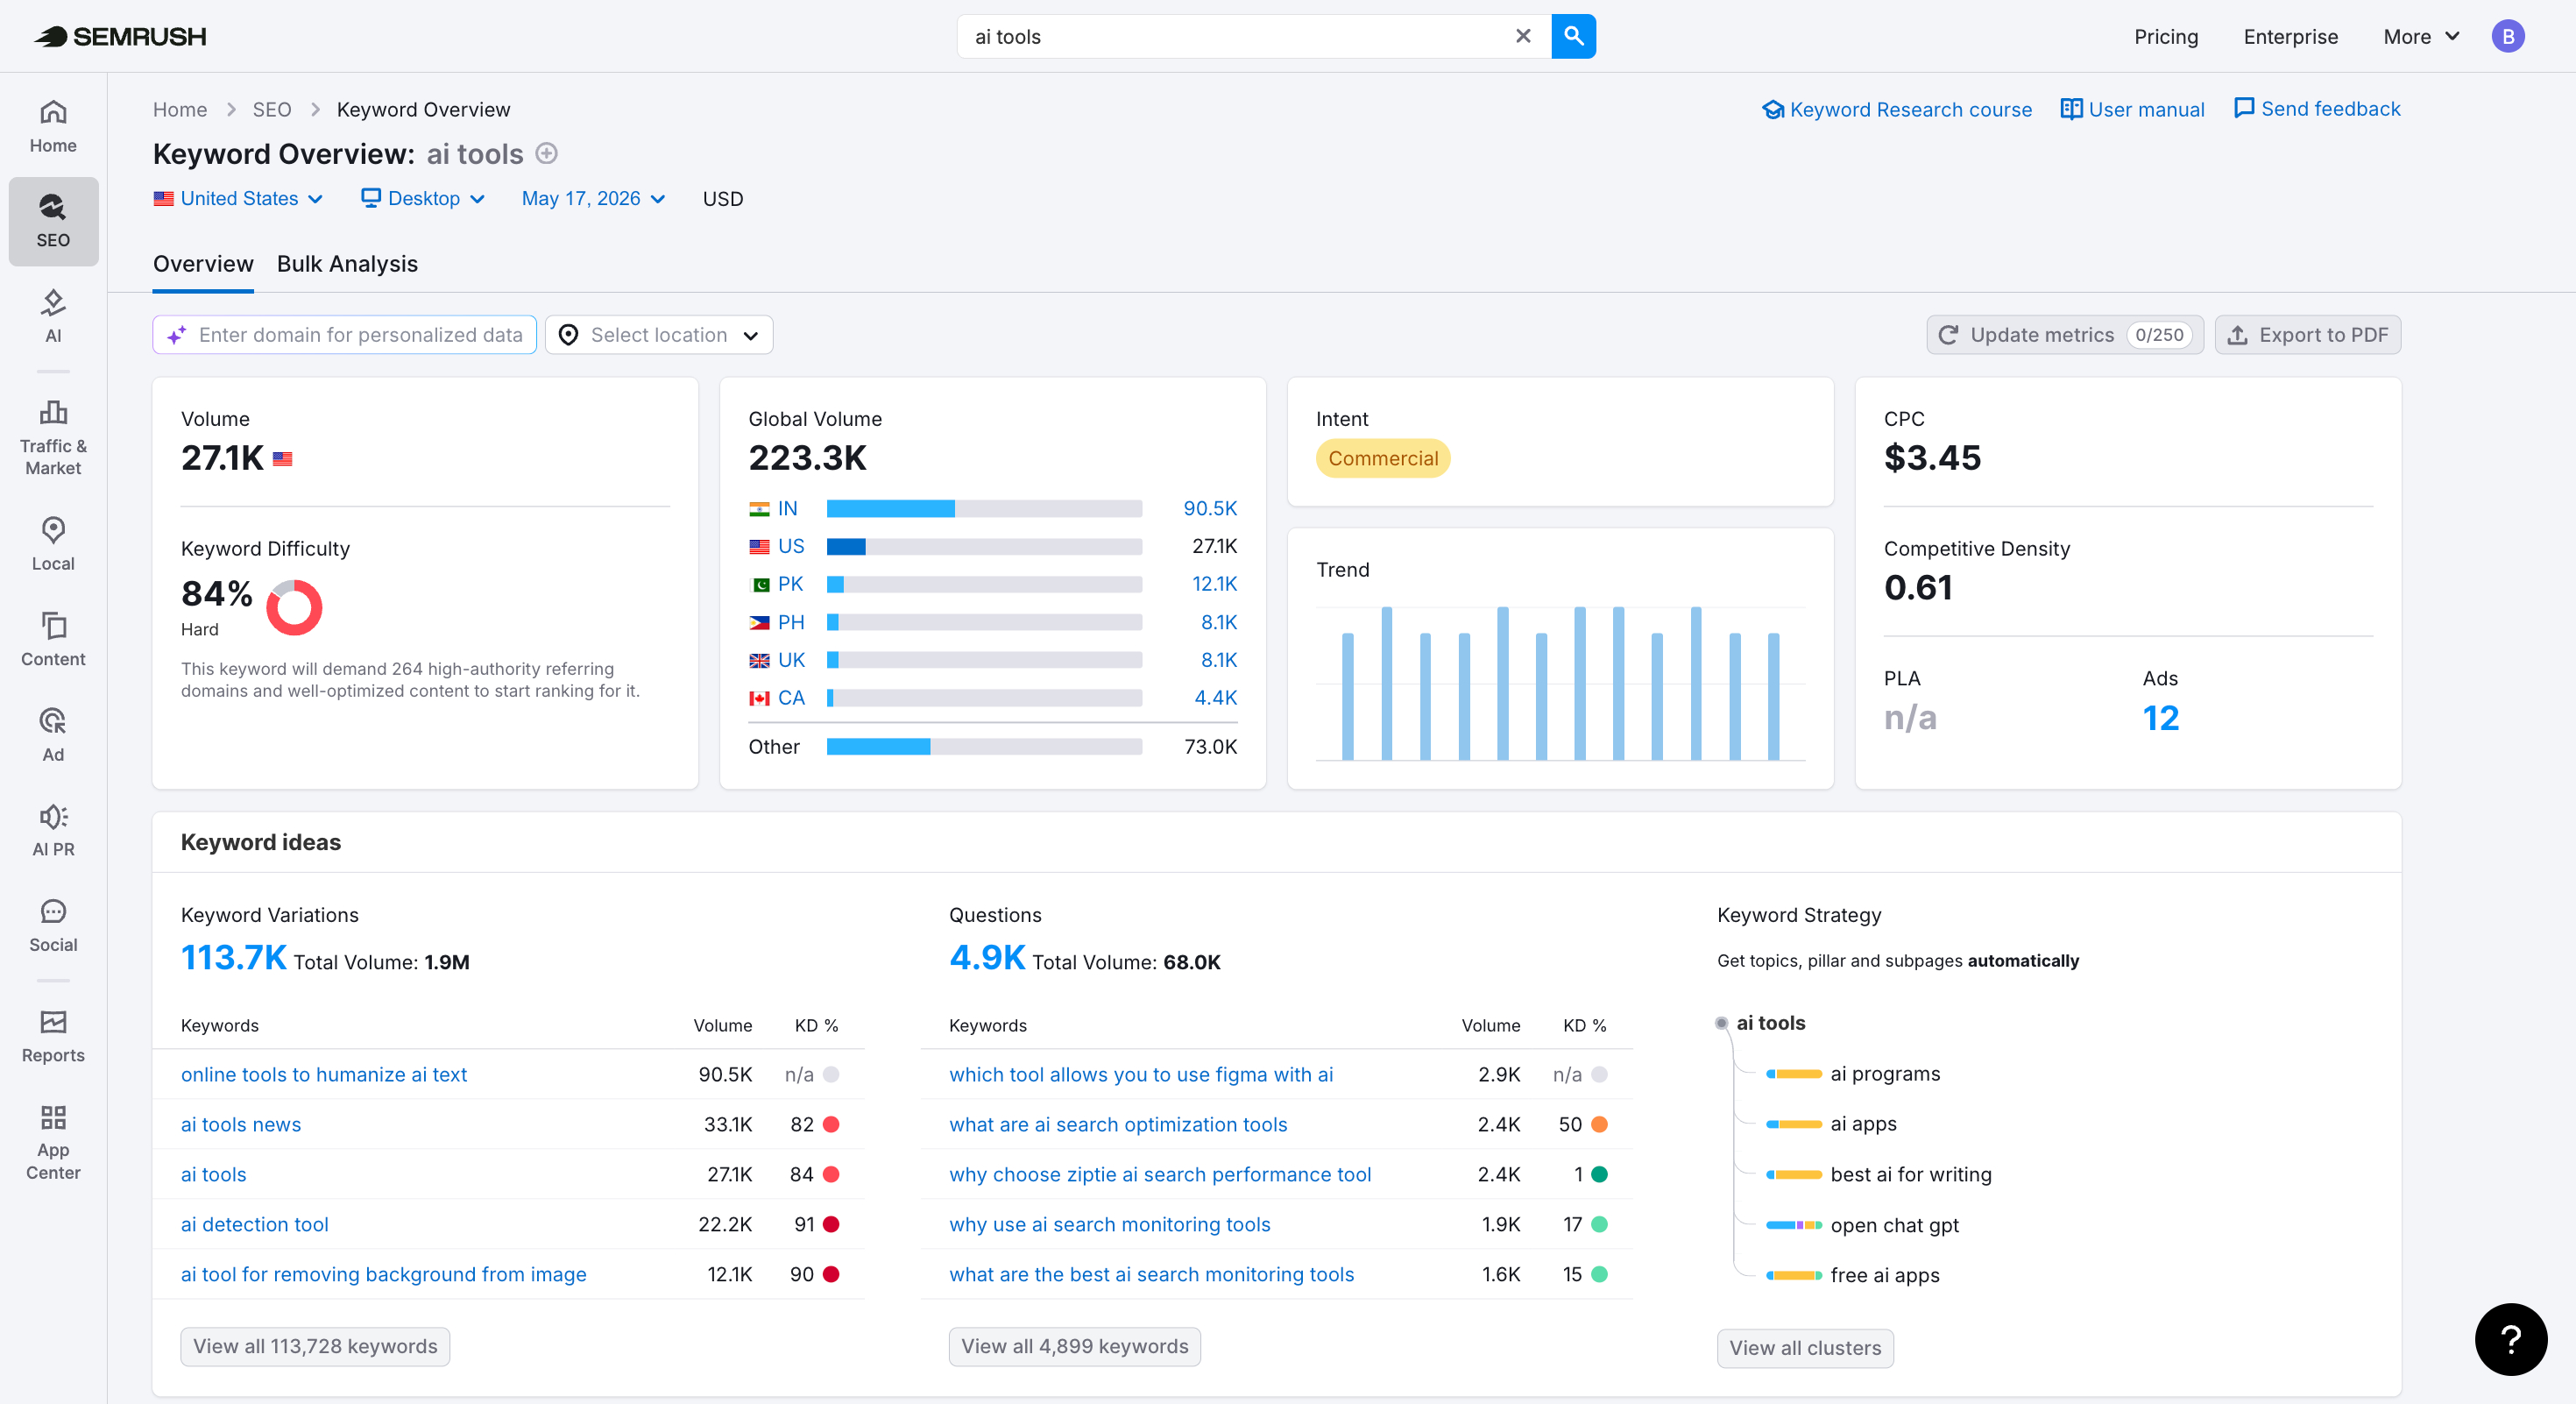The image size is (2576, 1404).
Task: Open the Local sidebar section
Action: pyautogui.click(x=53, y=544)
